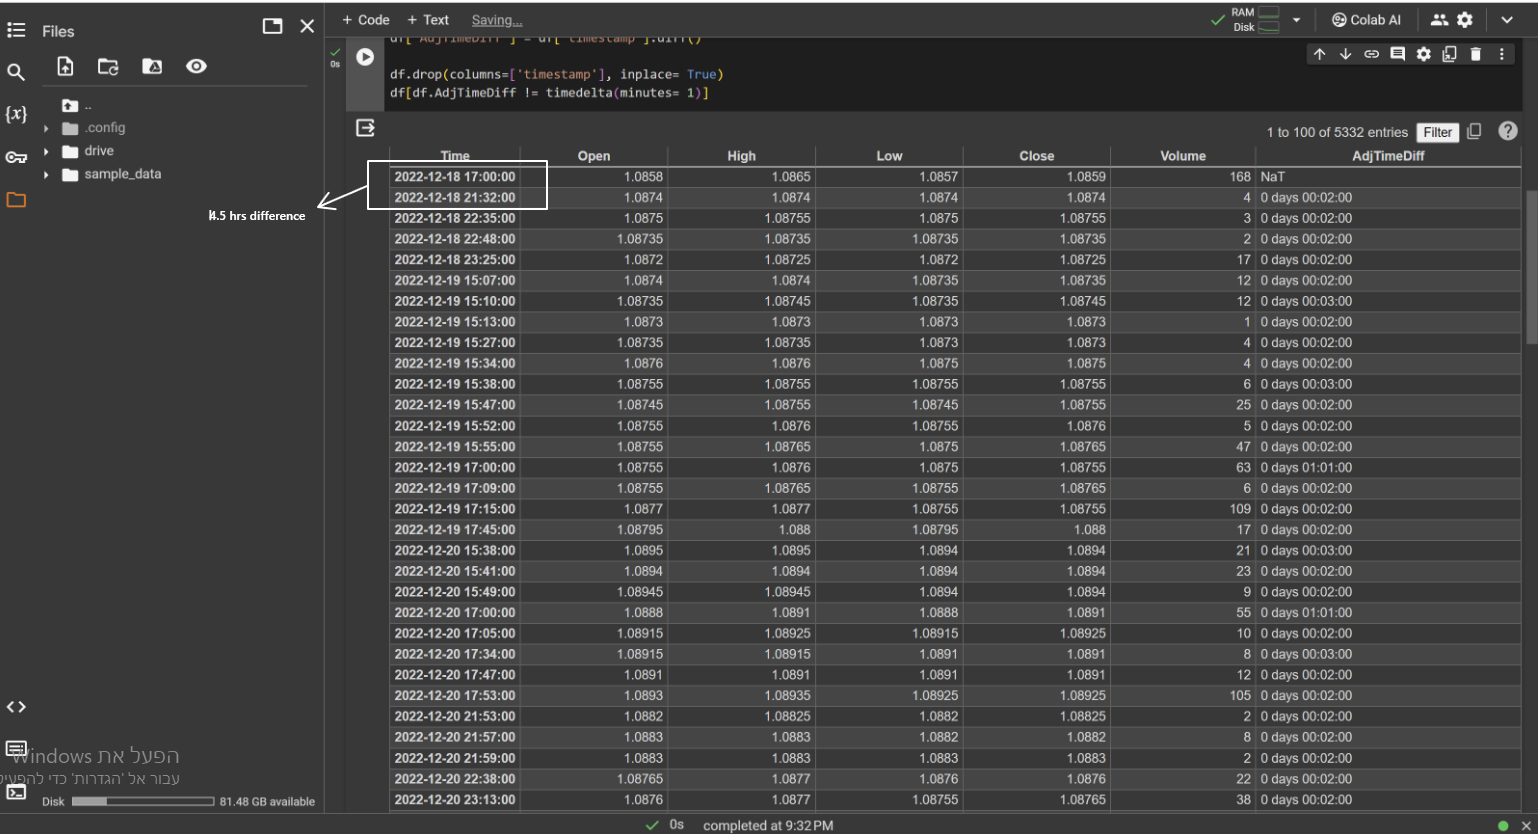This screenshot has height=834, width=1538.
Task: Open the RAM/Disk runtime dropdown arrow
Action: 1297,20
